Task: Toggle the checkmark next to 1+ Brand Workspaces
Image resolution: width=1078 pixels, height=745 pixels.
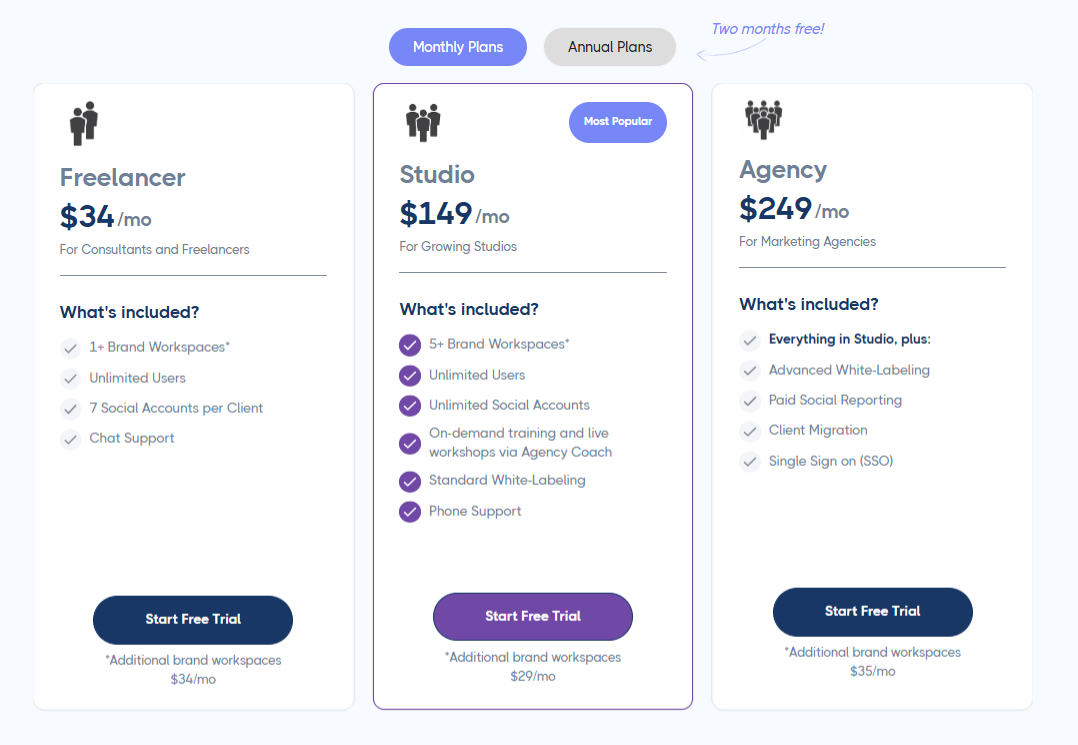Action: 70,348
